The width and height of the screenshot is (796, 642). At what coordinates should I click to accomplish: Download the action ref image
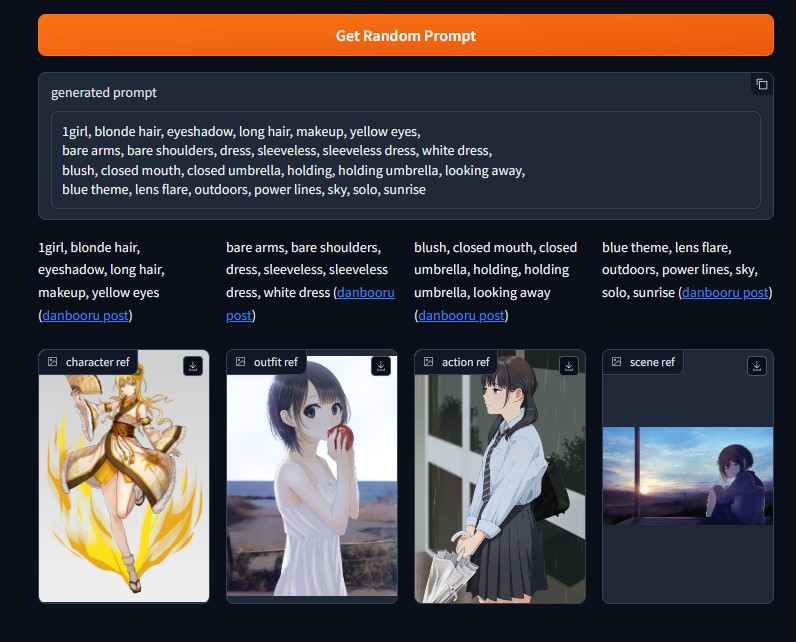pyautogui.click(x=569, y=366)
